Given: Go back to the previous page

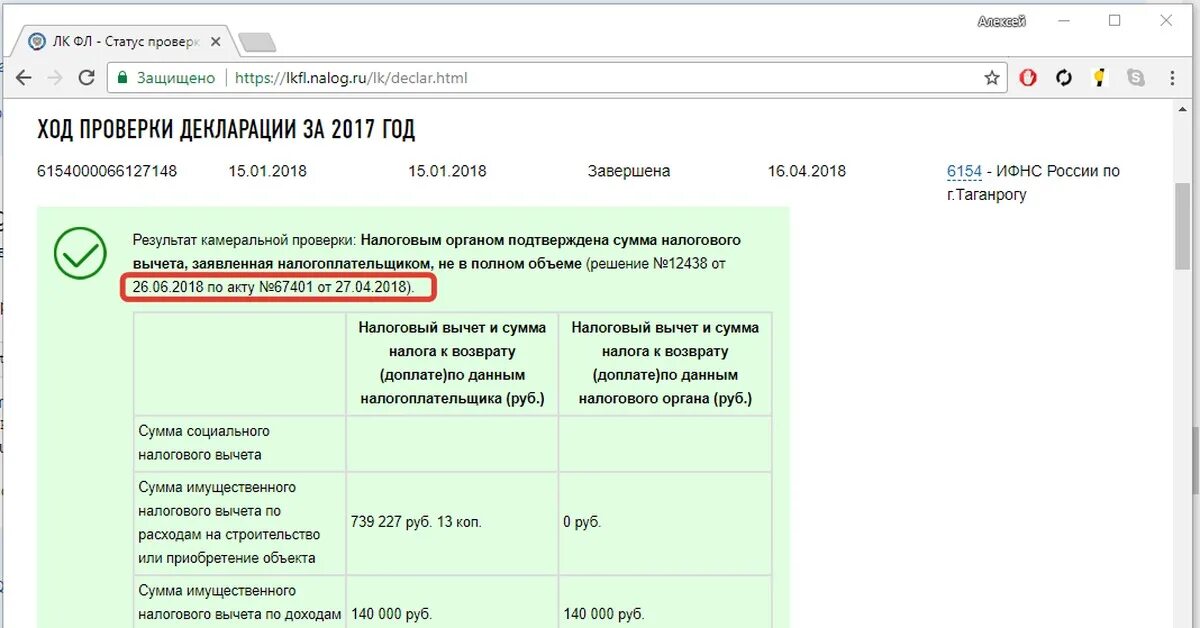Looking at the screenshot, I should (x=25, y=77).
